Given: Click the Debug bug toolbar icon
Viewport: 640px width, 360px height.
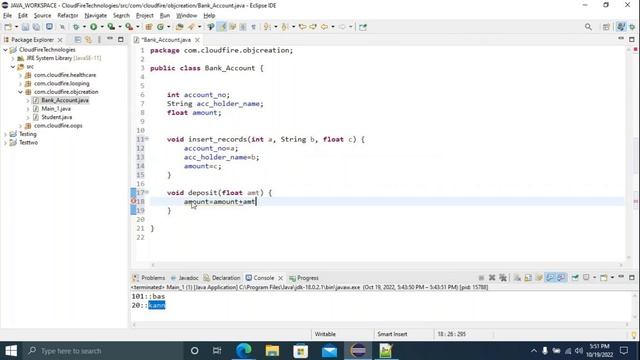Looking at the screenshot, I should coord(76,27).
